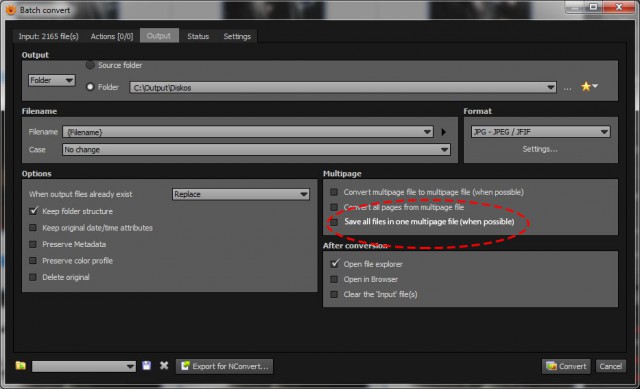Image resolution: width=640 pixels, height=389 pixels.
Task: Click the XnView app icon in title bar
Action: pos(11,10)
